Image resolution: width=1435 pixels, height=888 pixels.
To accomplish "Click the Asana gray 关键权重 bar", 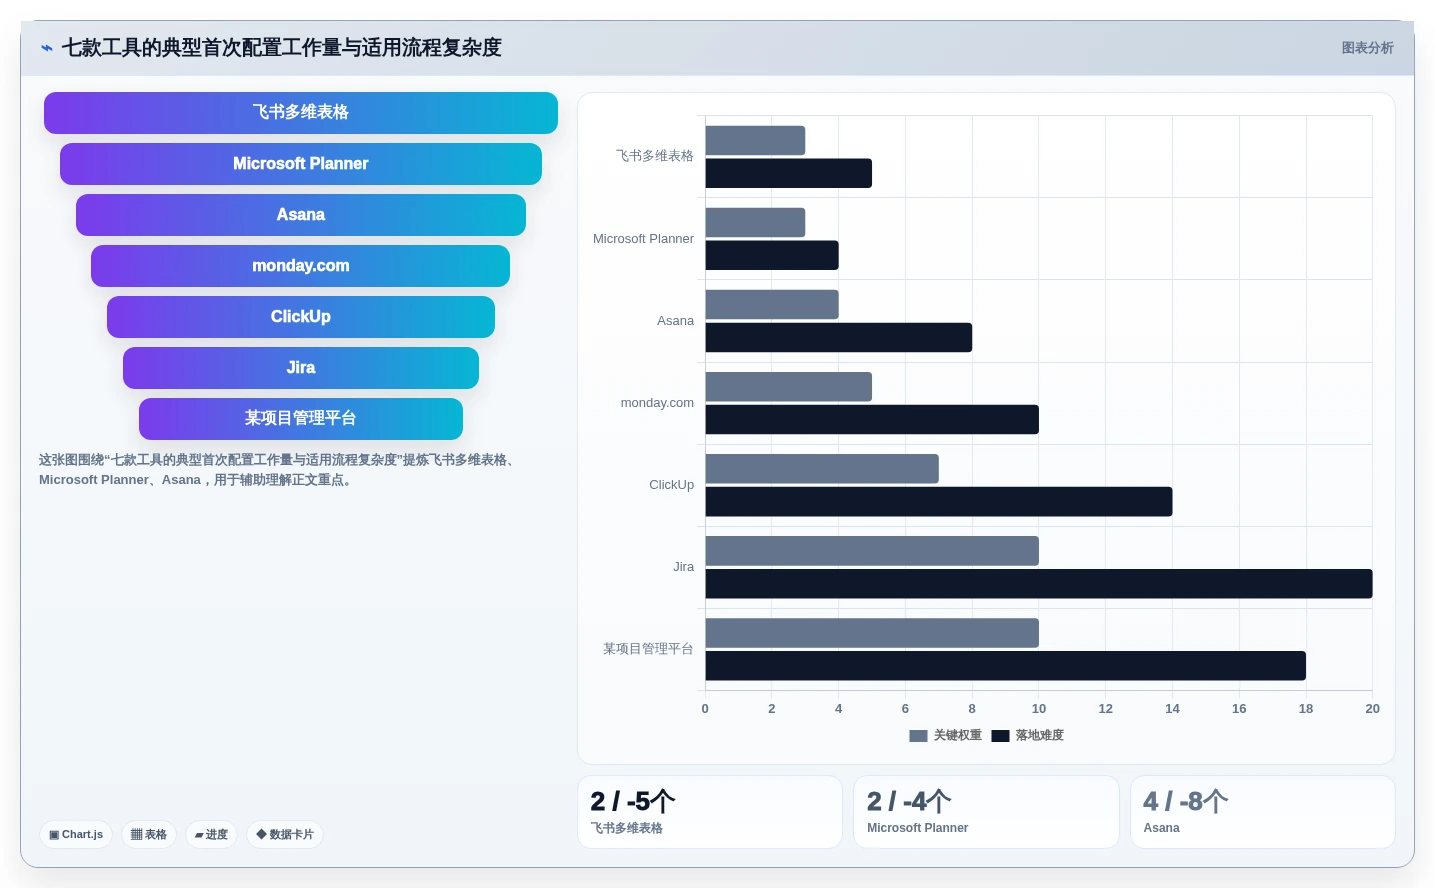I will click(x=772, y=304).
